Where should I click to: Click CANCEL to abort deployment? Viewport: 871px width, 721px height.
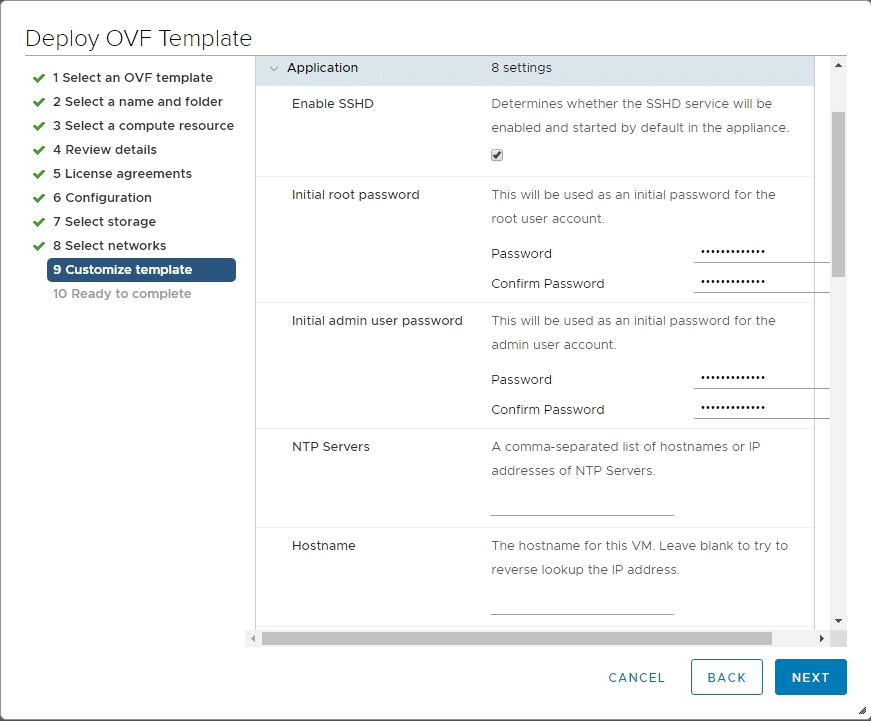(636, 677)
